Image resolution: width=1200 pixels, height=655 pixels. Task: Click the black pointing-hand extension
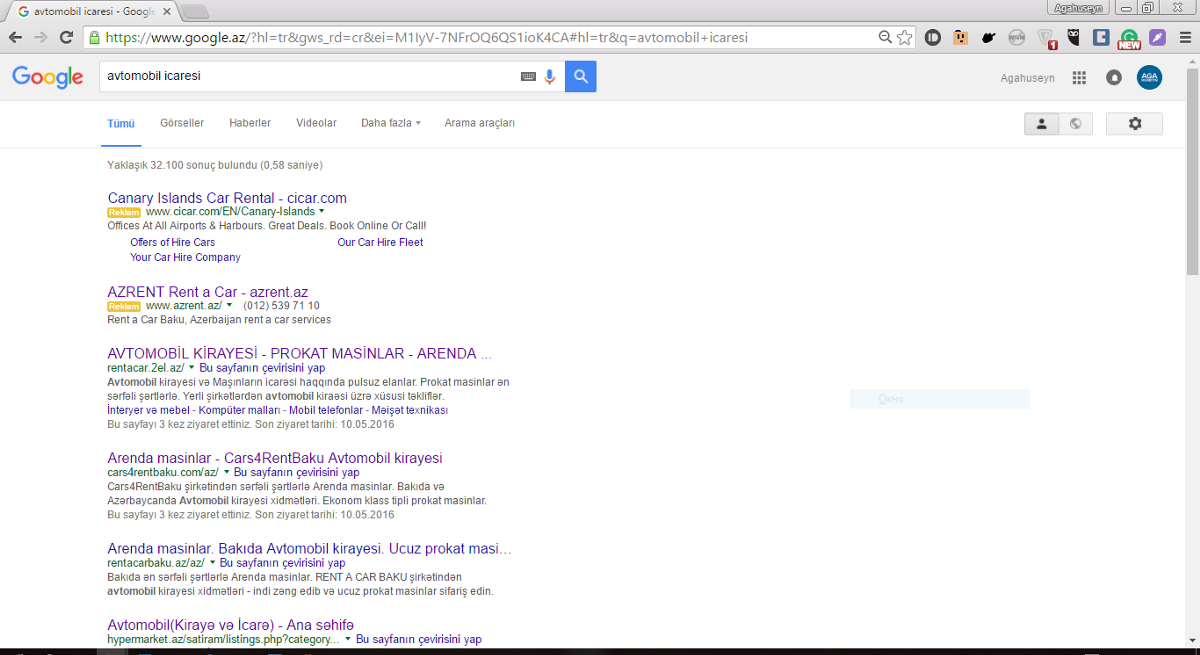(989, 38)
